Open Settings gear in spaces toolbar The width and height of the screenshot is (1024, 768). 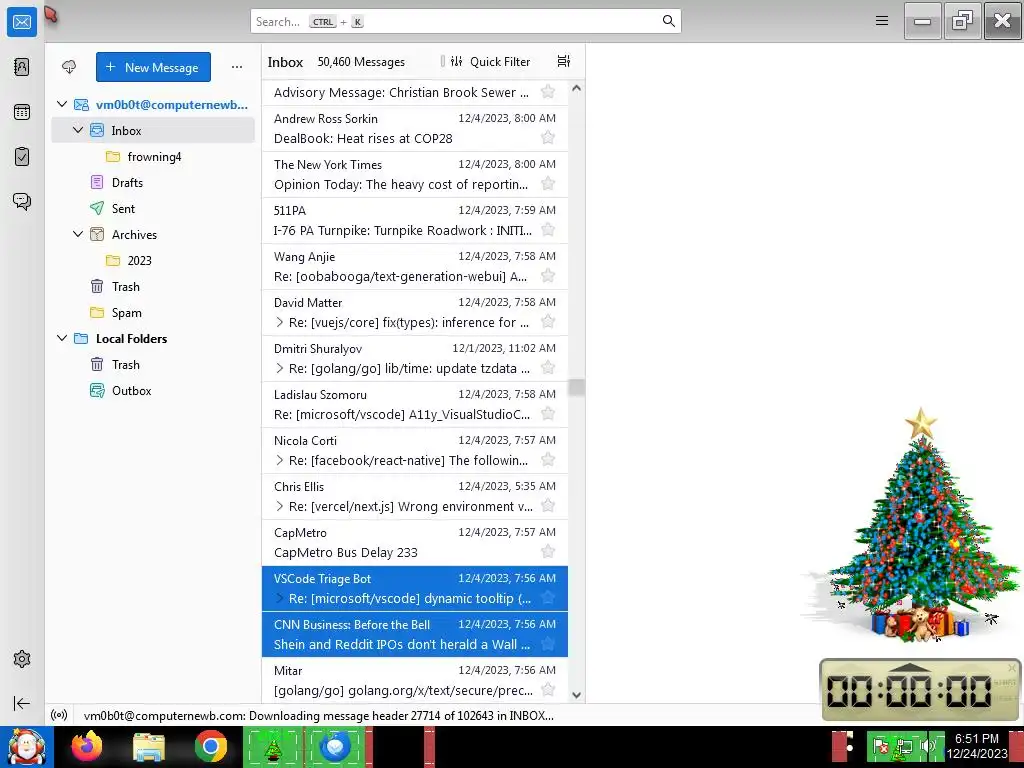pyautogui.click(x=22, y=659)
